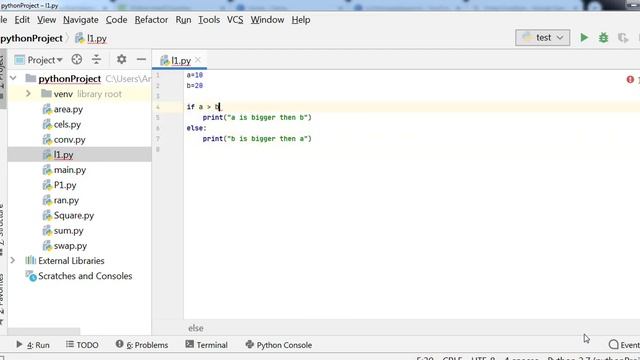This screenshot has height=360, width=640.
Task: Hide the Project tool window
Action: point(141,60)
